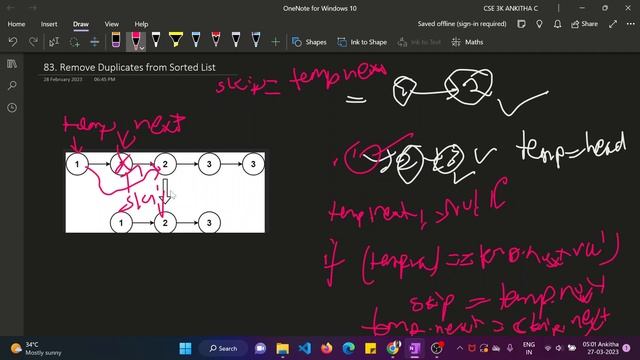The height and width of the screenshot is (360, 640).
Task: Open Microsoft Edge from the taskbar
Action: tap(348, 348)
